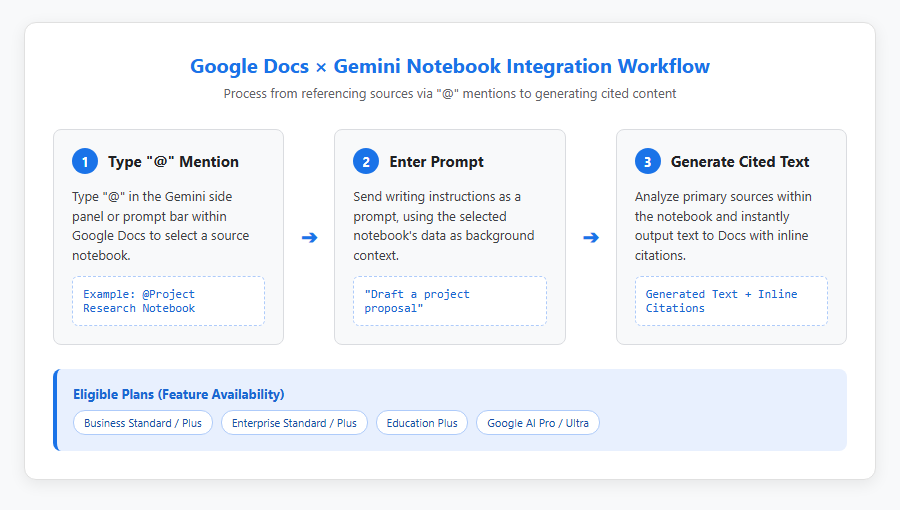The width and height of the screenshot is (900, 510).
Task: Select the 'Business Standard / Plus' plan pill
Action: (x=143, y=423)
